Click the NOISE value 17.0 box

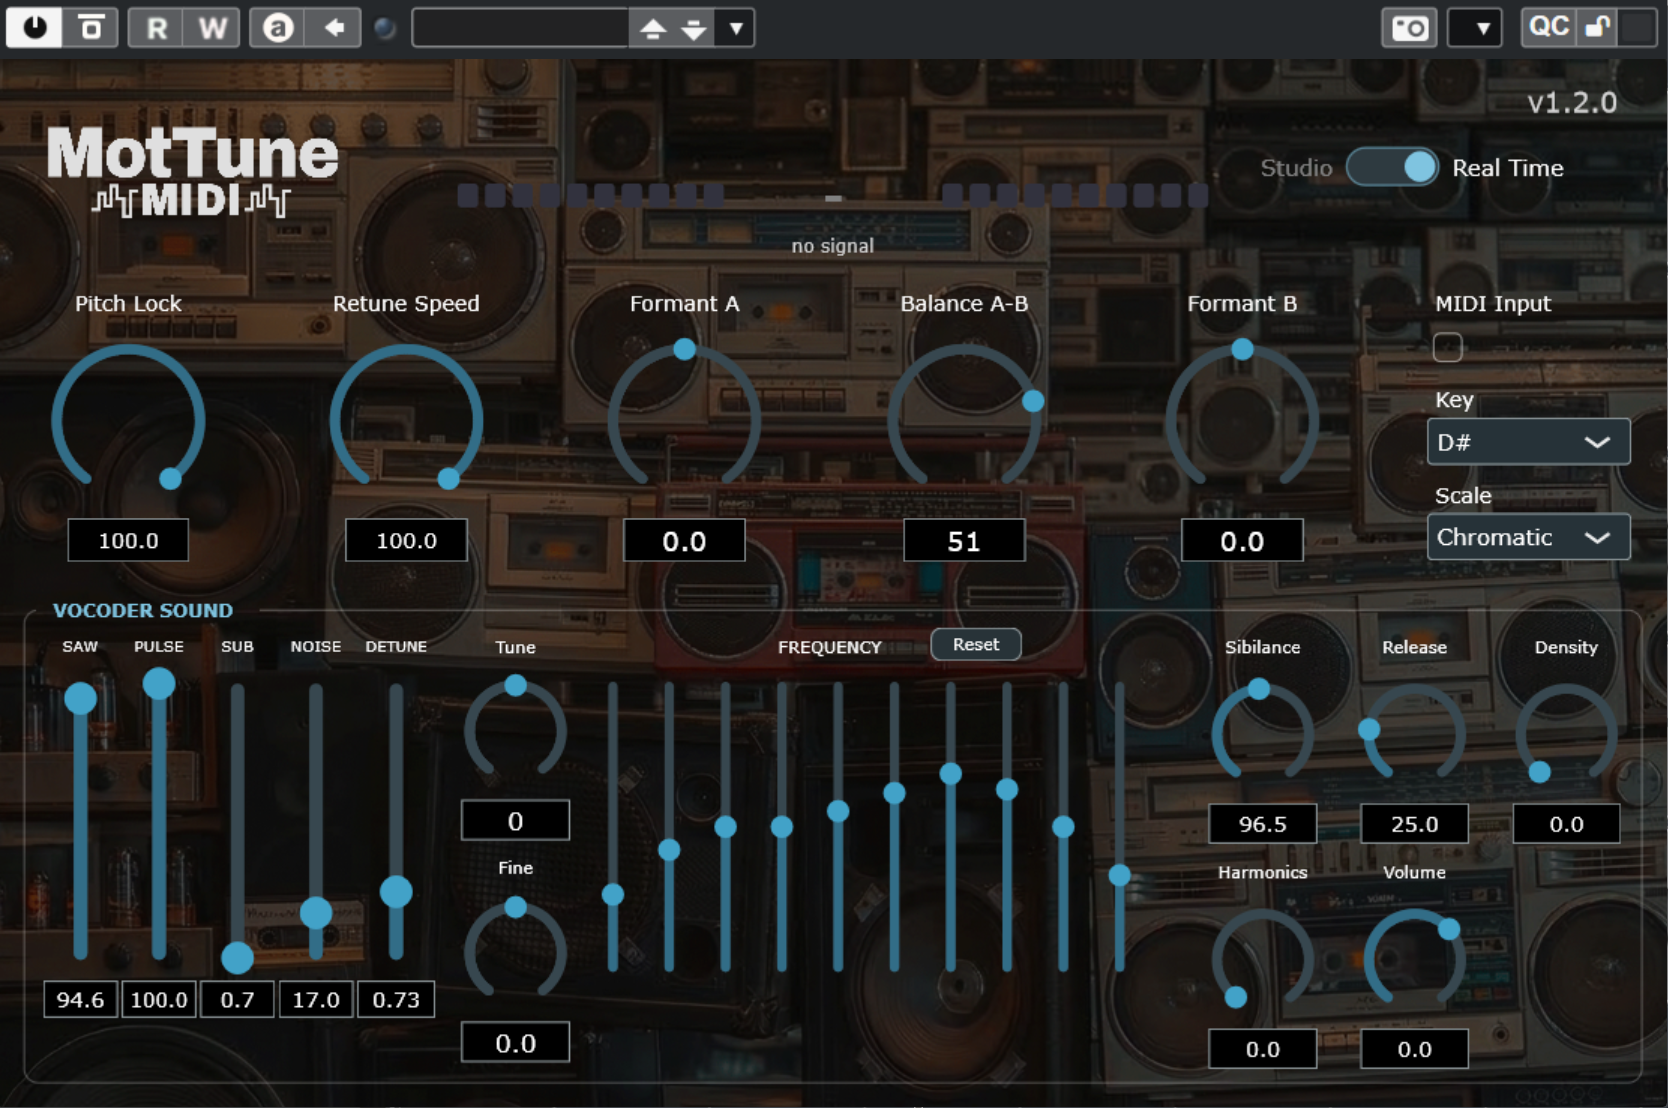[316, 999]
